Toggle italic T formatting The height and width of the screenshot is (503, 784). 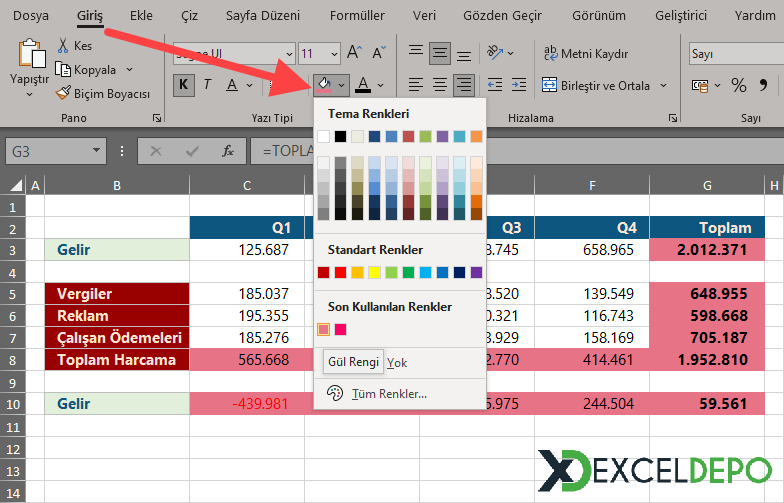(207, 85)
